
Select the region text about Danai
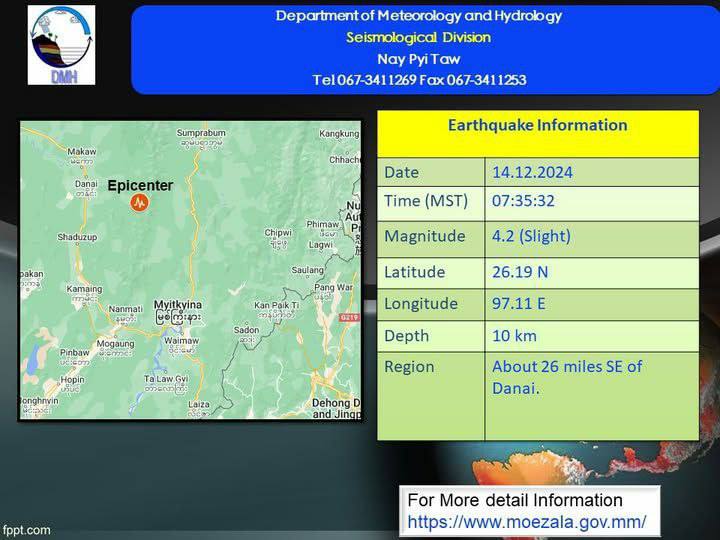click(x=566, y=377)
